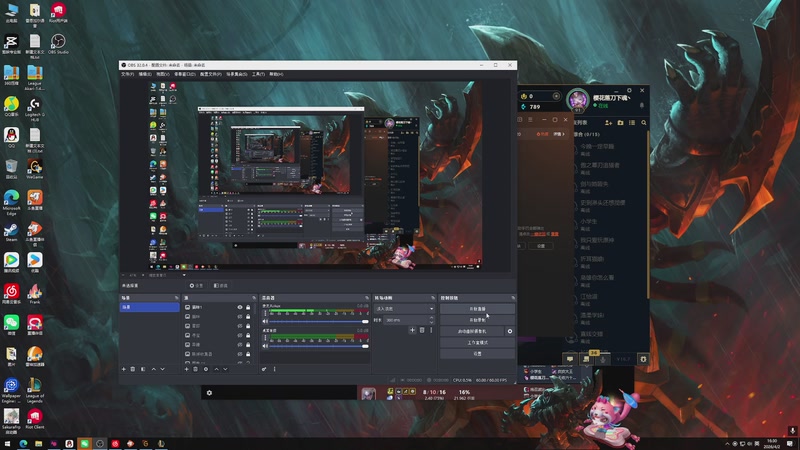
Task: Open transition properties three-dot menu
Action: [x=431, y=330]
